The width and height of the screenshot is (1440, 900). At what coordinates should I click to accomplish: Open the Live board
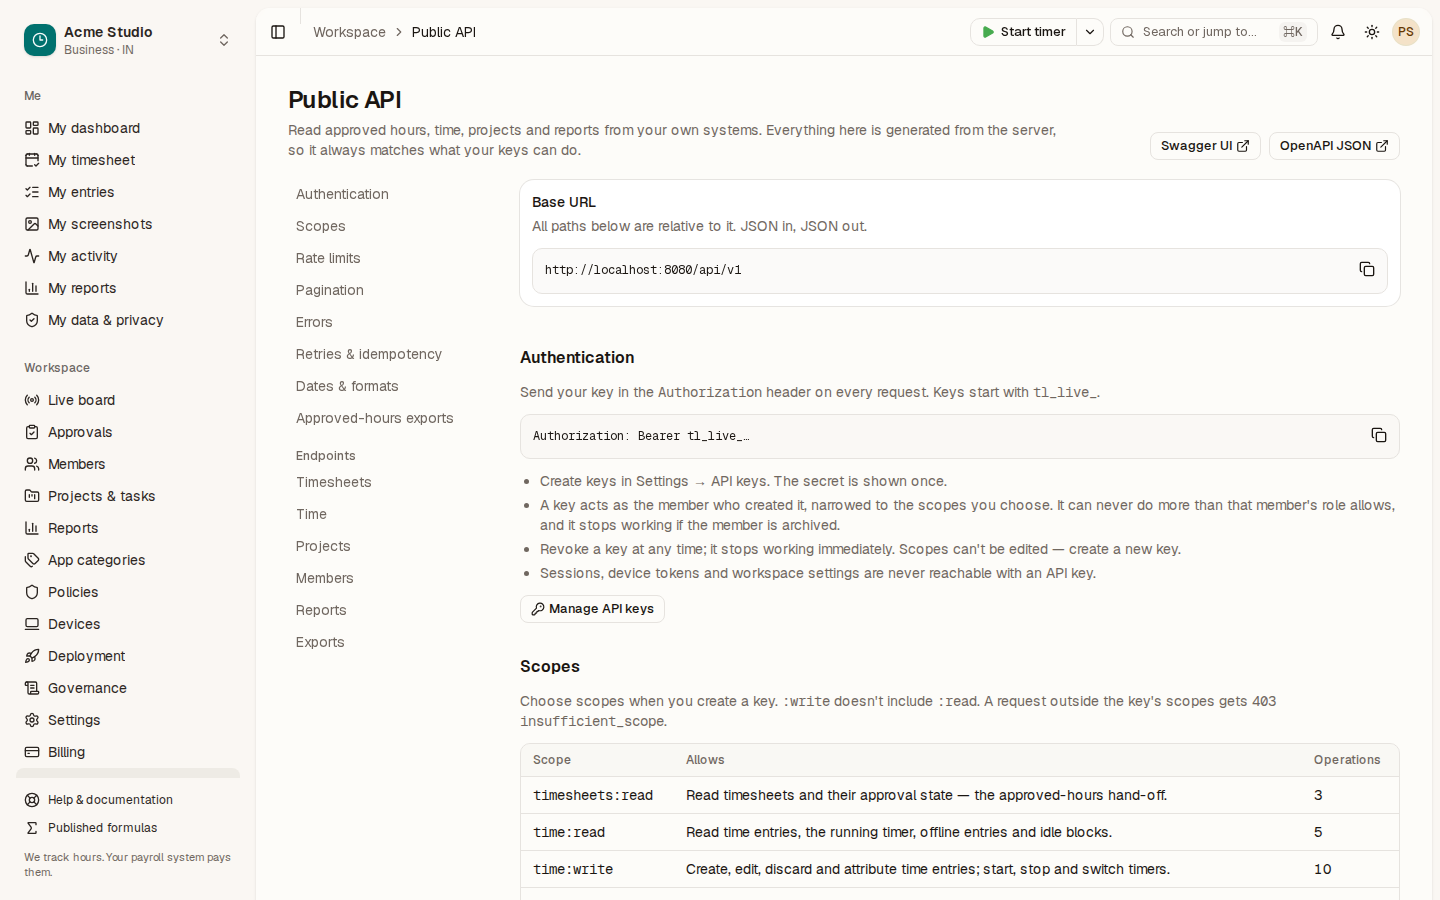click(128, 400)
